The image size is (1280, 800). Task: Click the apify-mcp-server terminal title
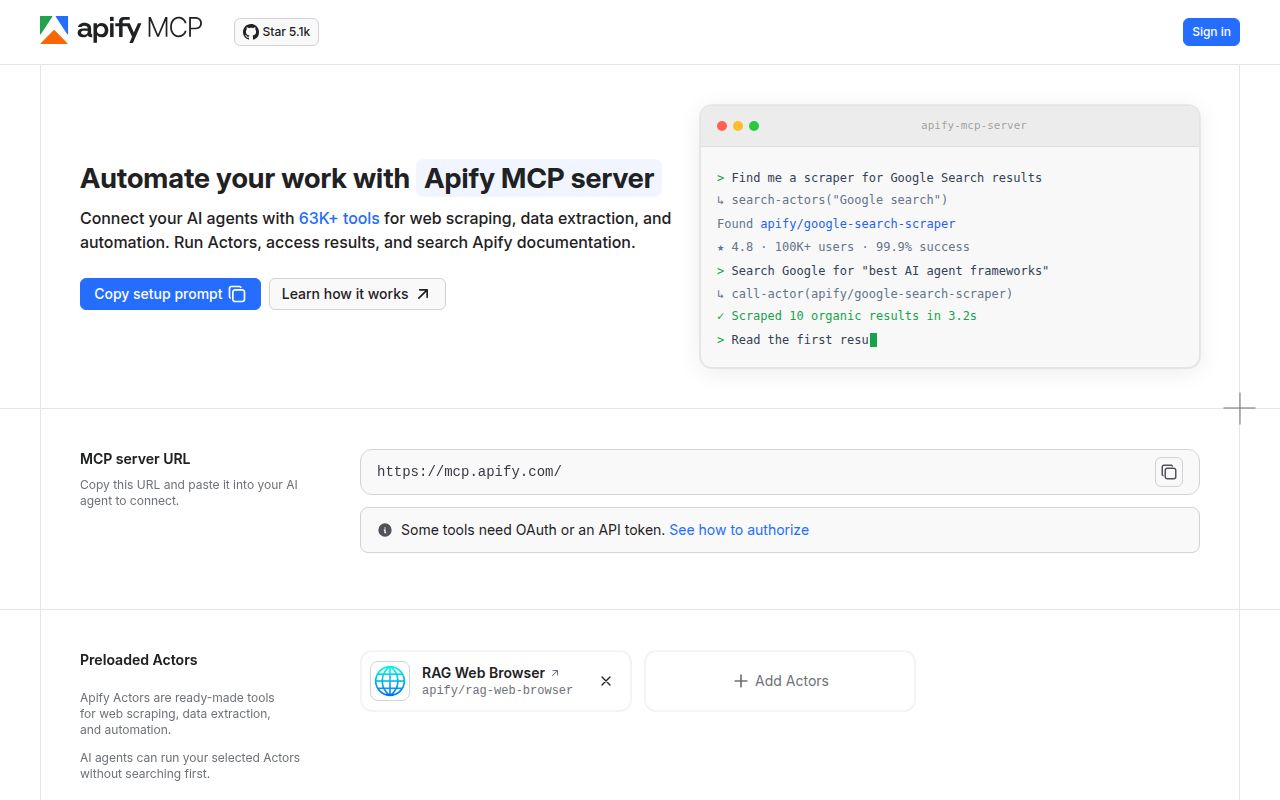click(x=974, y=126)
